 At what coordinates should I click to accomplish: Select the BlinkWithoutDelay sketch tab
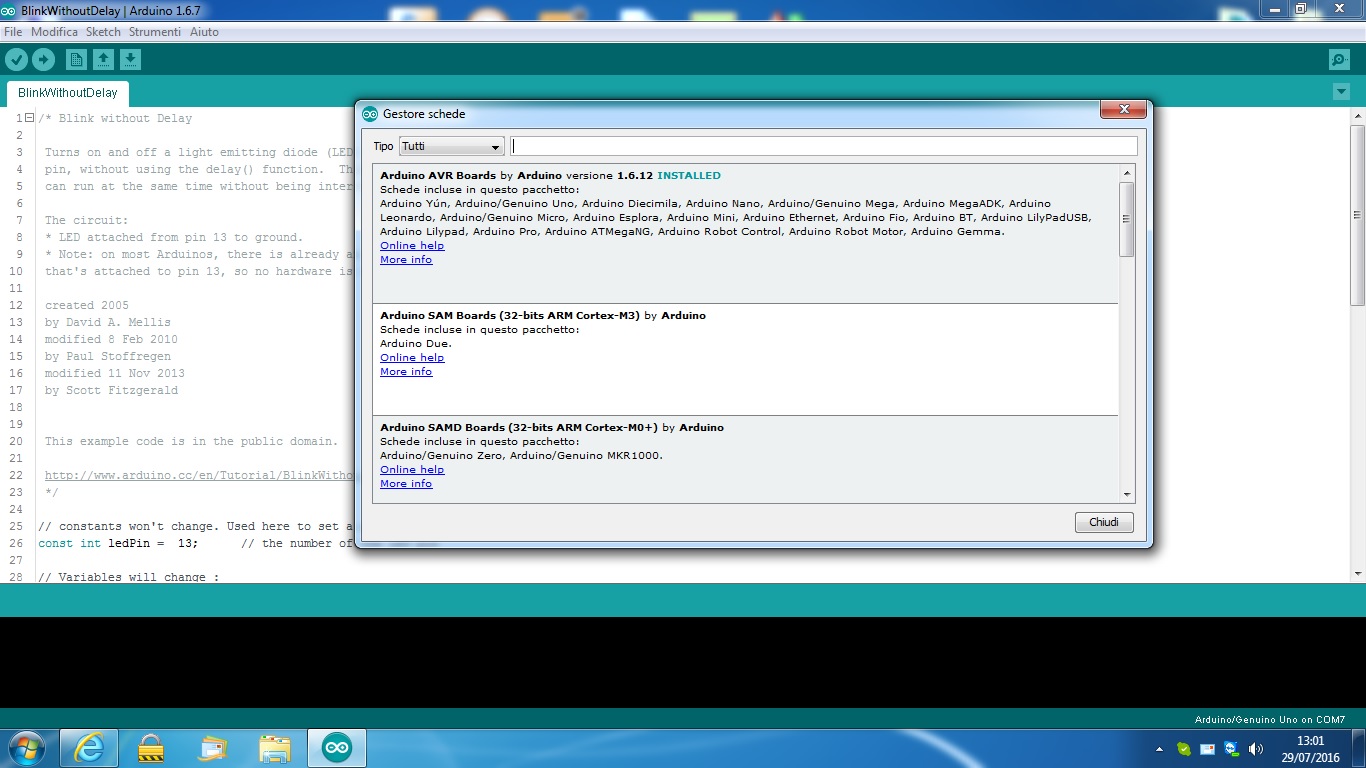click(x=66, y=93)
